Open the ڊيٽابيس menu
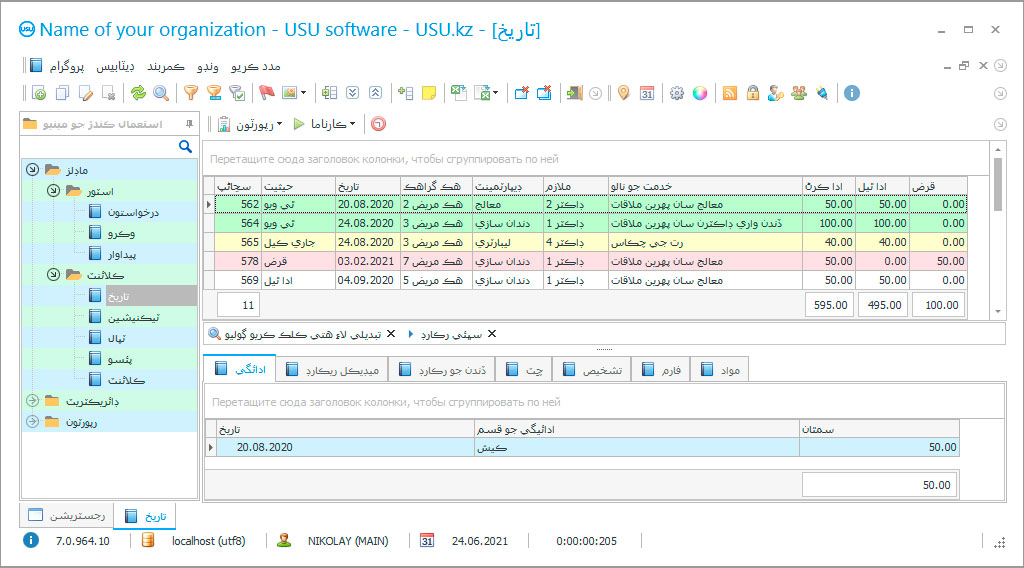This screenshot has height=568, width=1024. [116, 67]
